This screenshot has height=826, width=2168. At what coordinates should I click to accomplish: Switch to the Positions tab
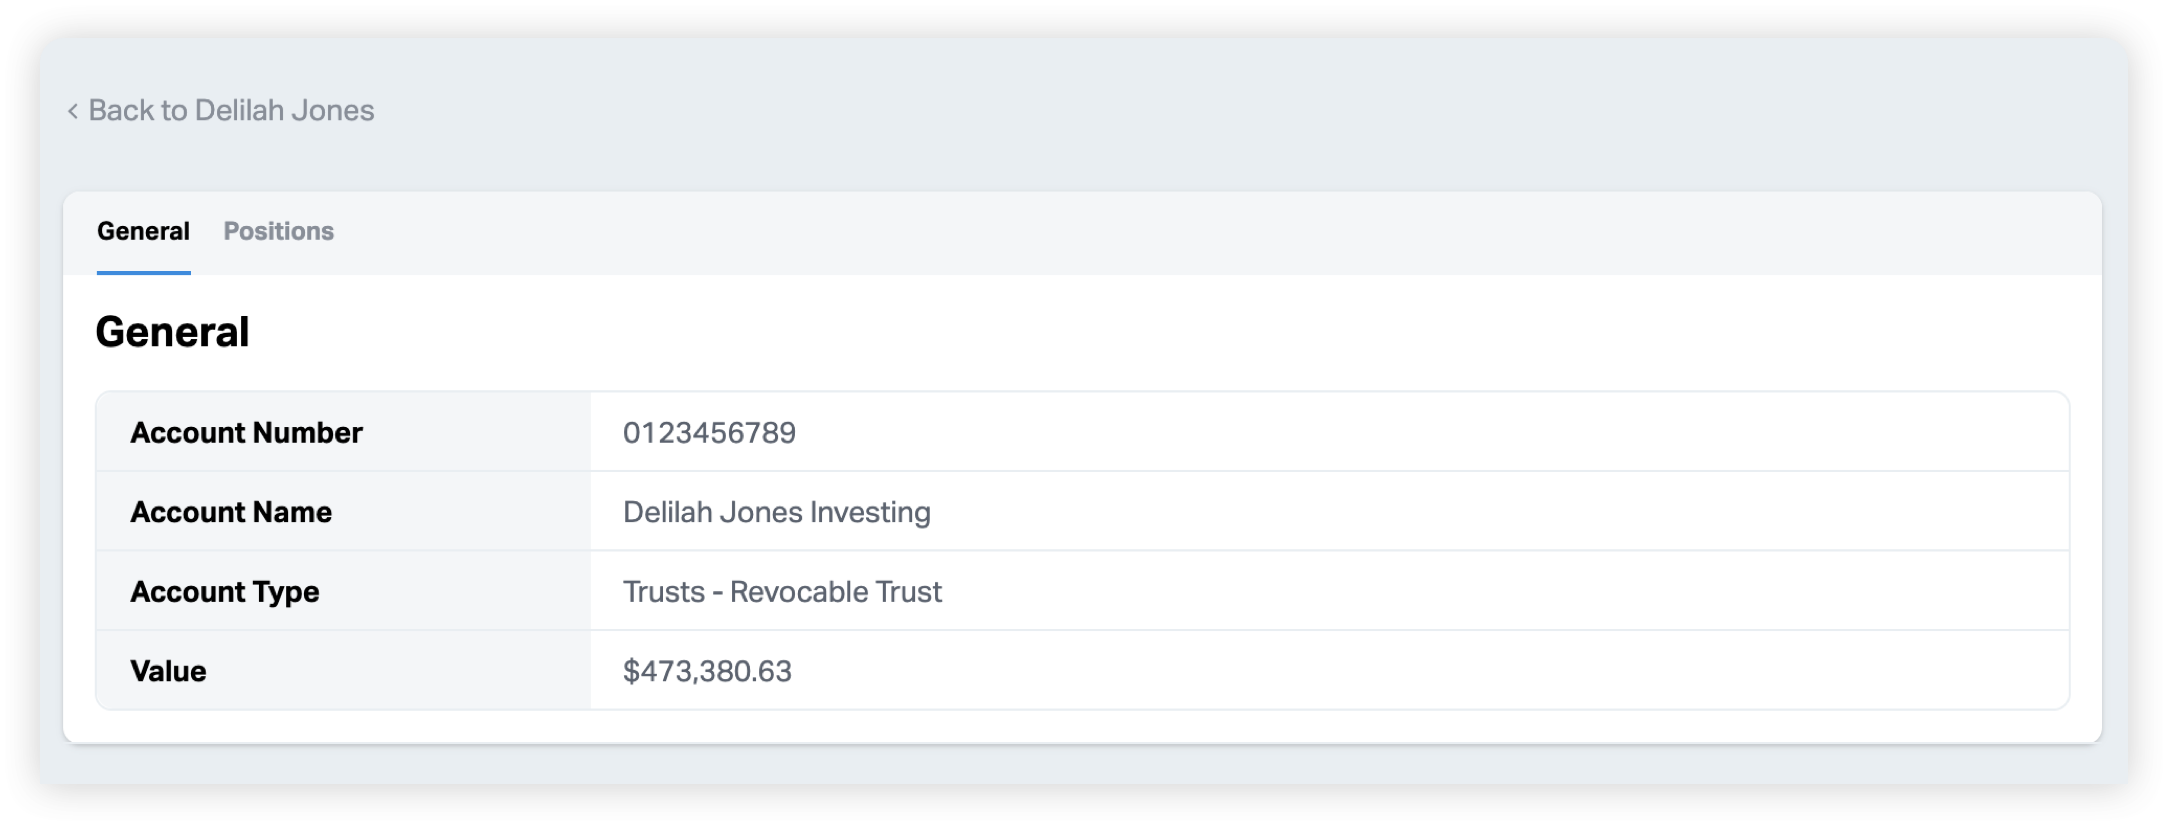pos(278,231)
